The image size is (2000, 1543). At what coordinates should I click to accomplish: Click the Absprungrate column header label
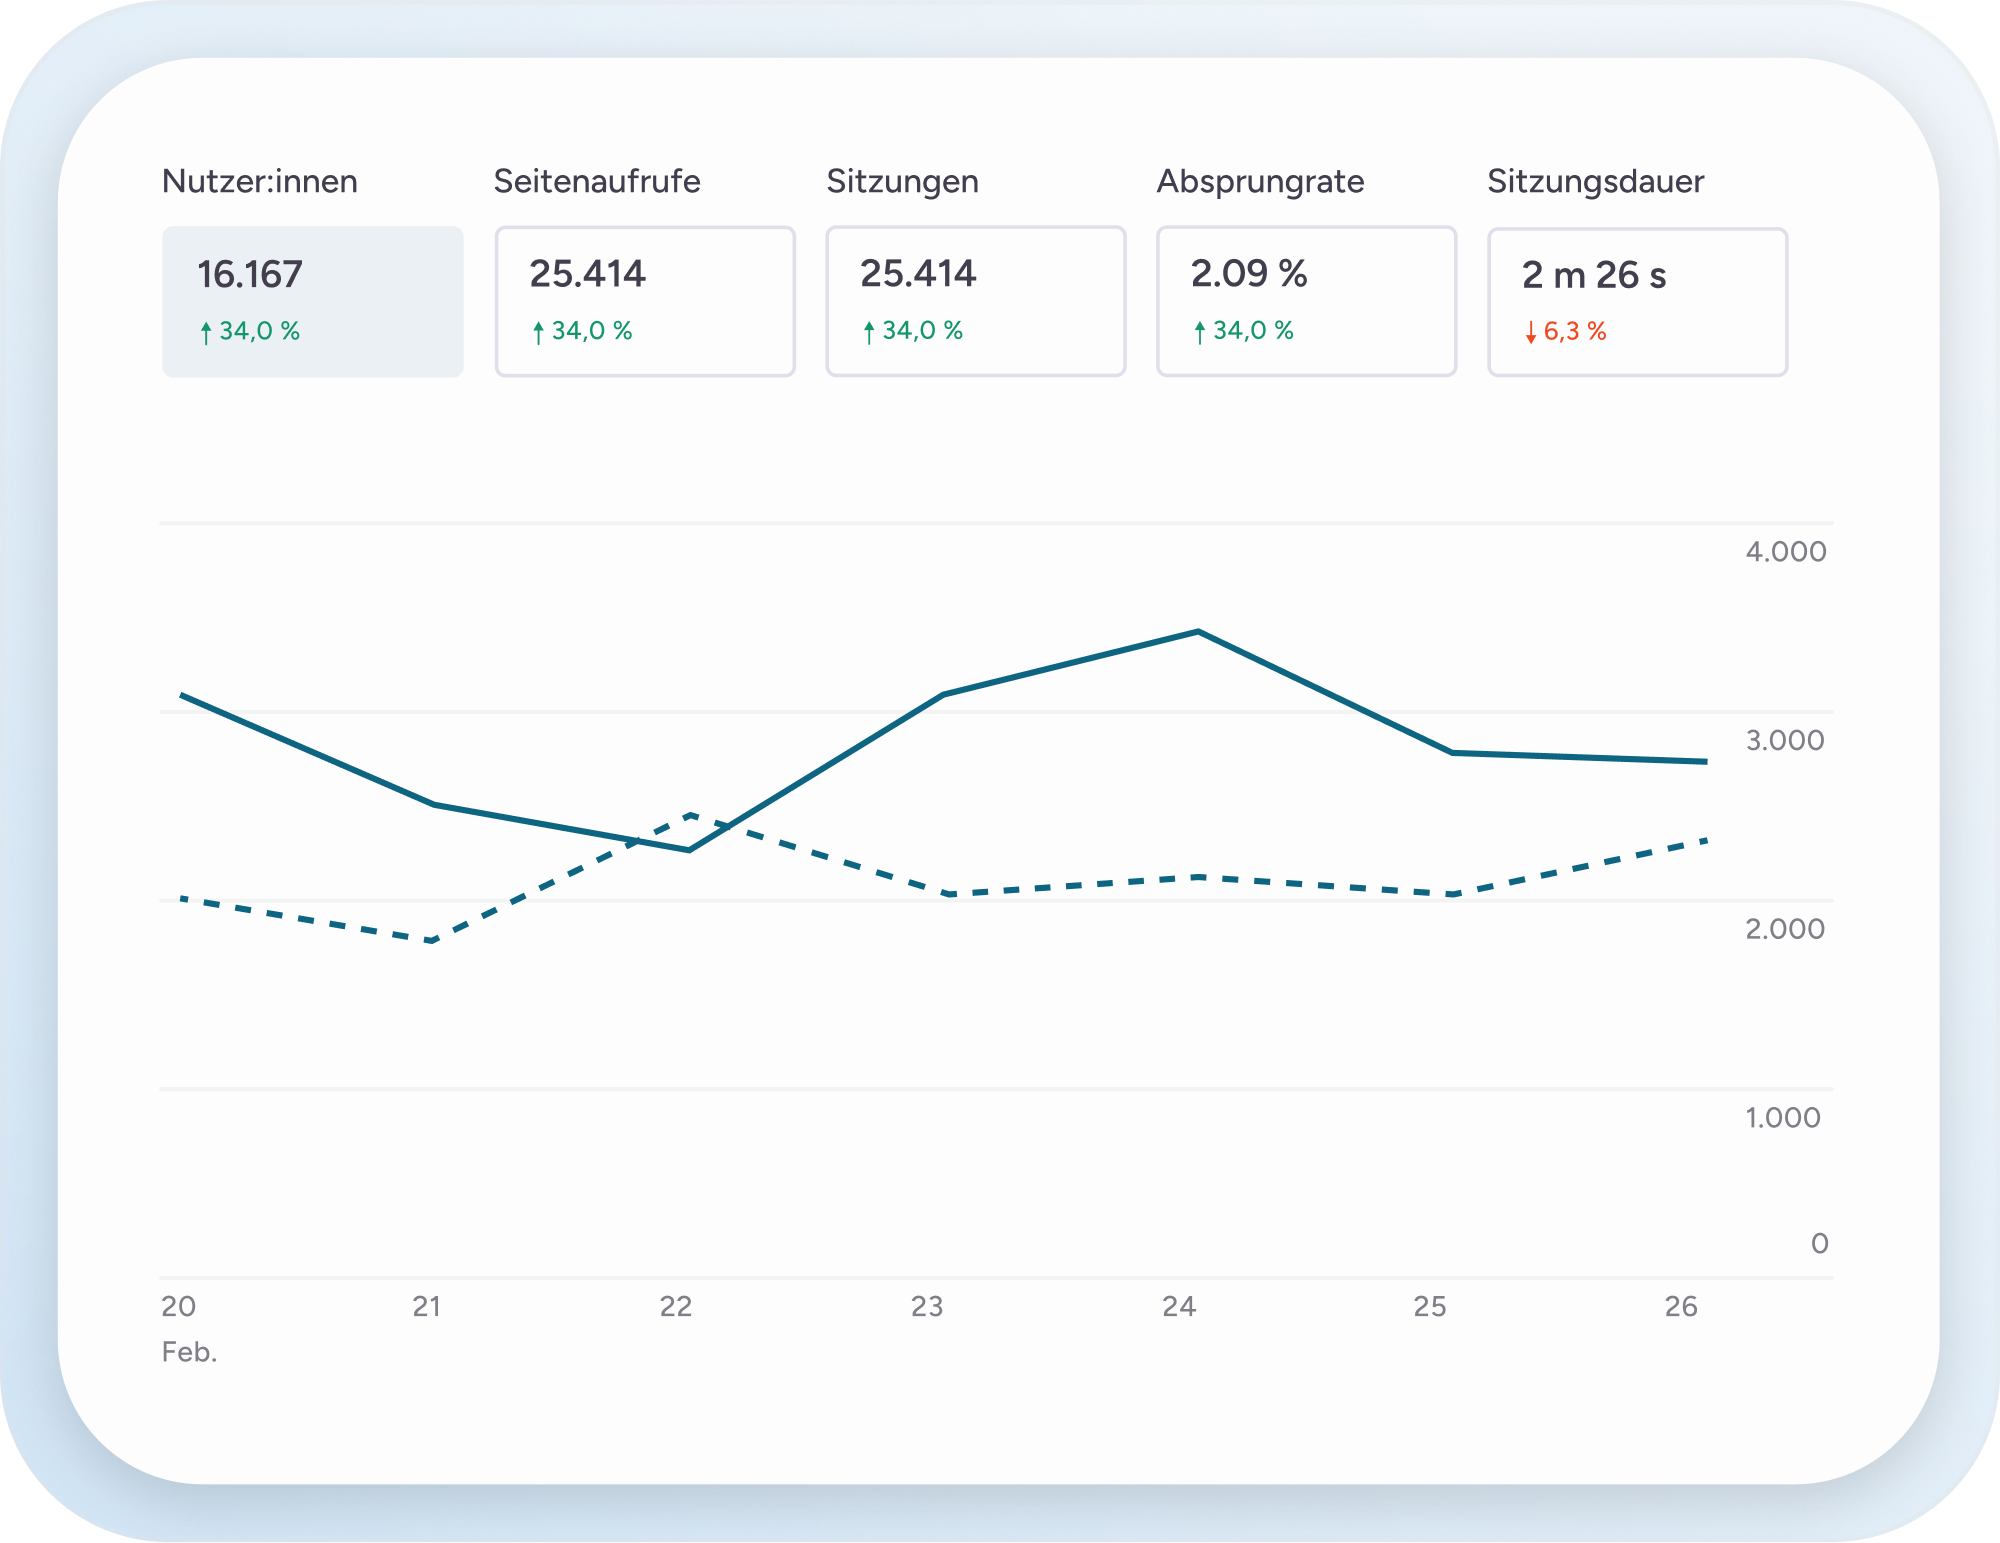1259,182
